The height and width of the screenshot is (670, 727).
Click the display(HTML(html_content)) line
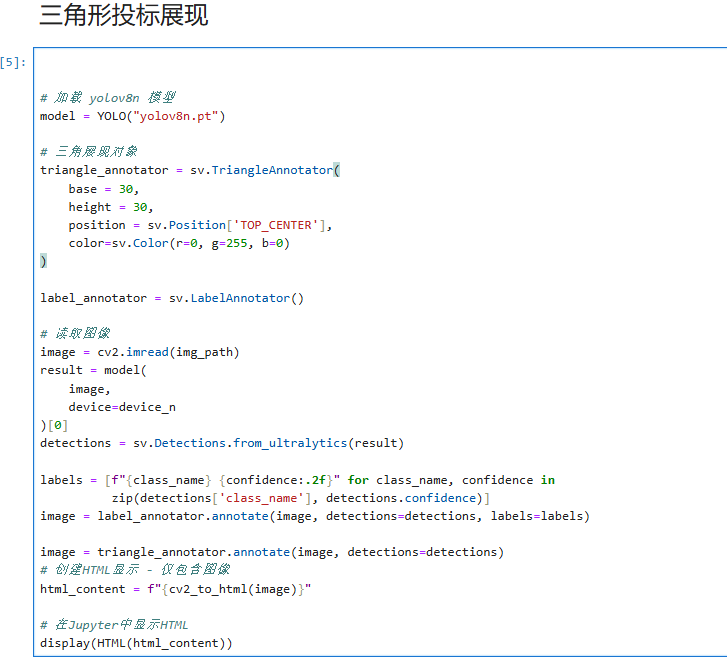click(x=136, y=643)
